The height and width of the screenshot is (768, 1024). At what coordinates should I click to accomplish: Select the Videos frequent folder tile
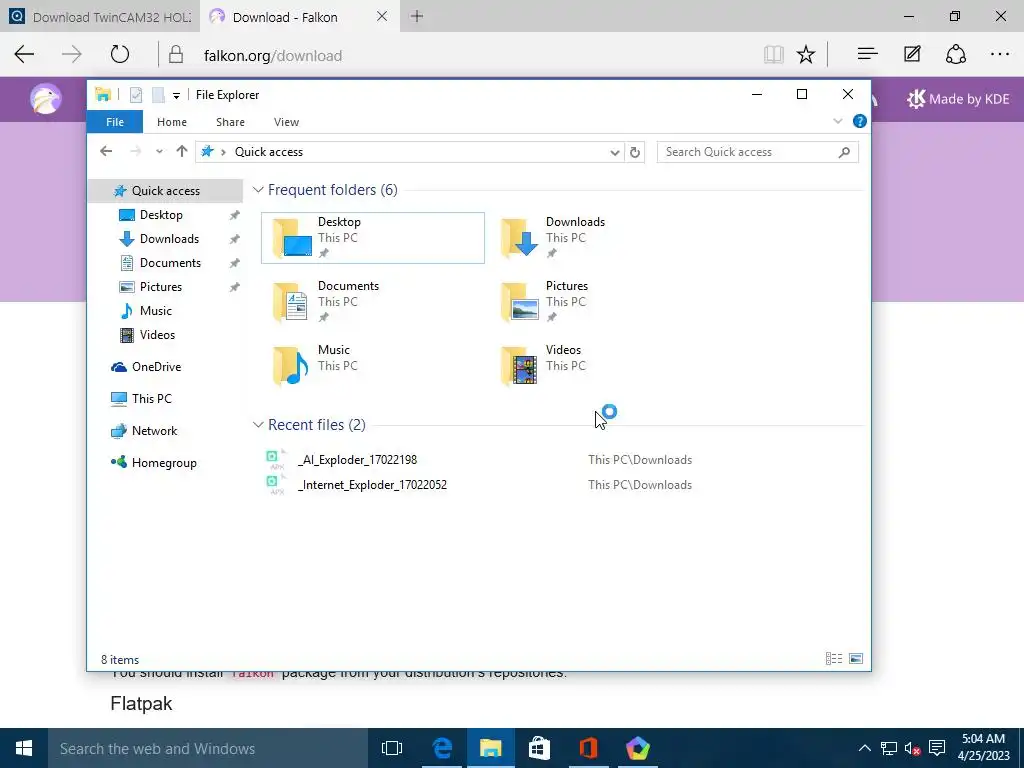coord(601,366)
